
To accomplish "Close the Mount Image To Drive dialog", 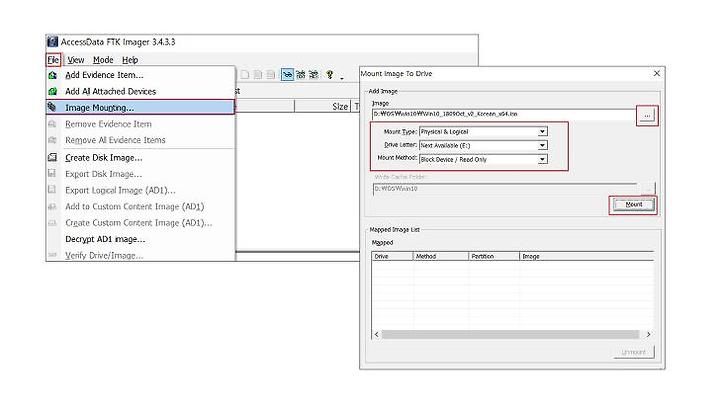I will coord(657,73).
